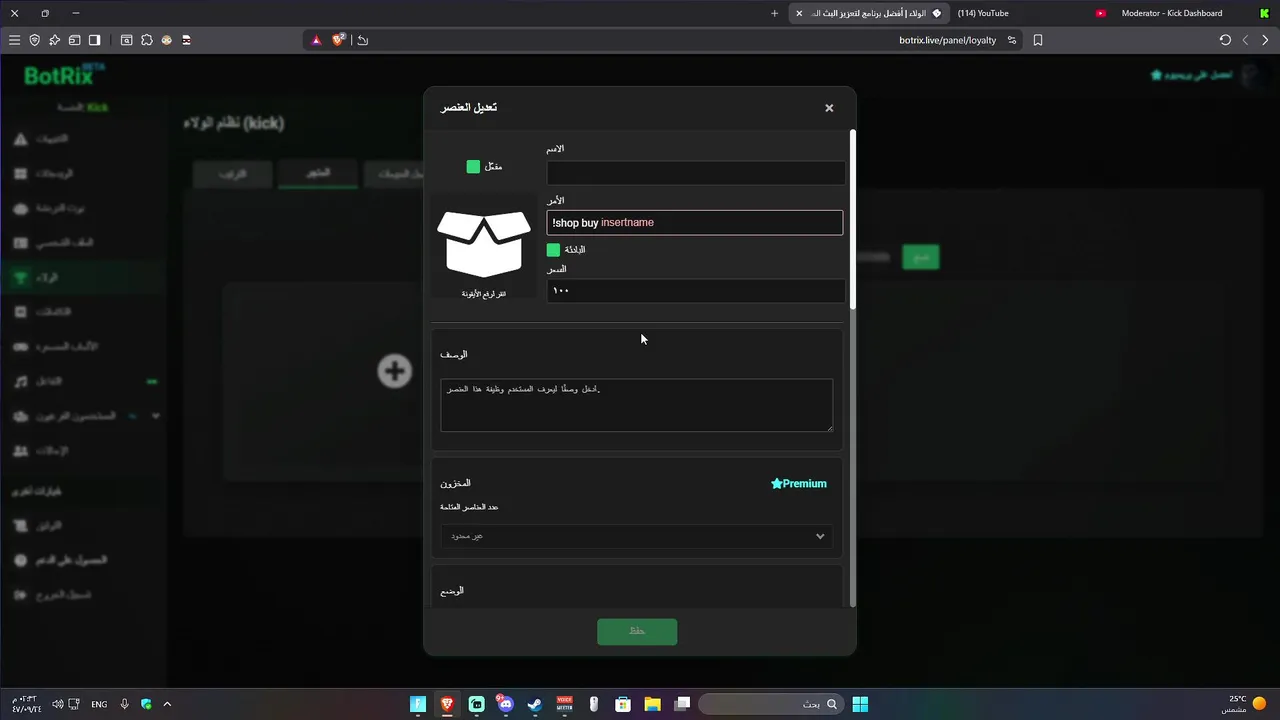Open Discord from the taskbar
Screen dimensions: 1280x720
505,704
